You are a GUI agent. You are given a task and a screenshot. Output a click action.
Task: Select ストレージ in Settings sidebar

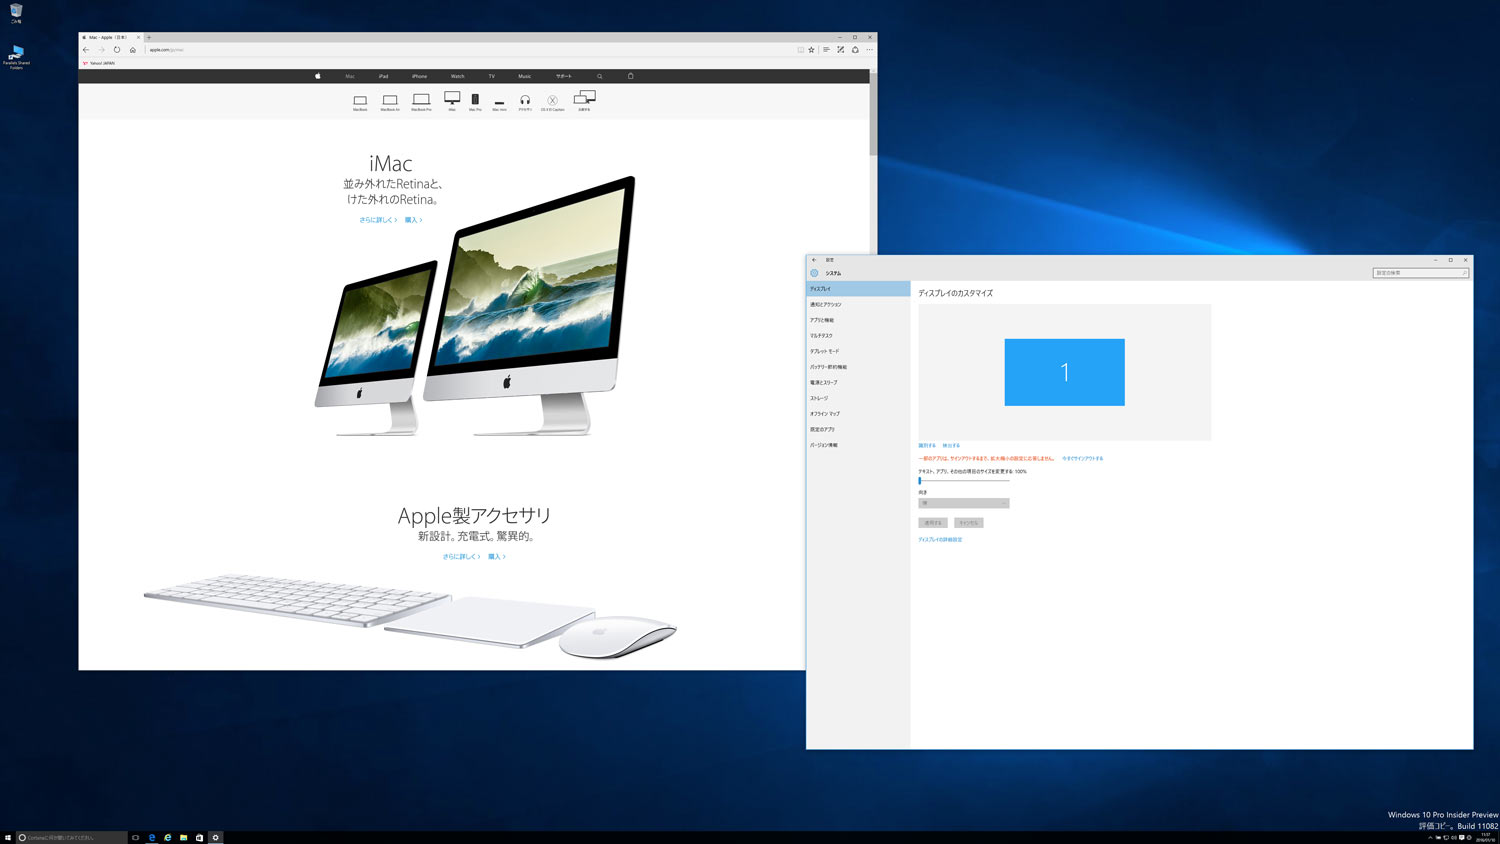858,398
